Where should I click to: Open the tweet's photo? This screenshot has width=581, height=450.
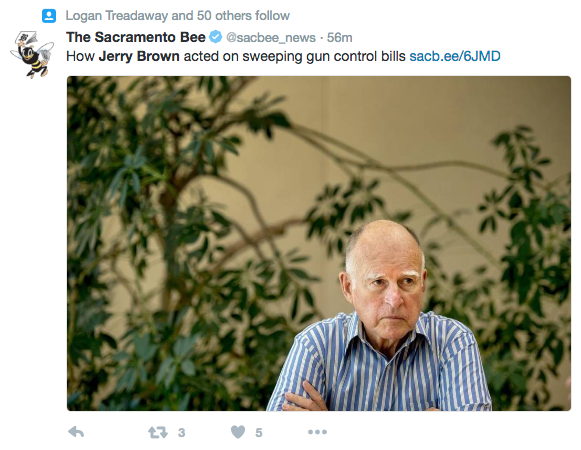tap(319, 243)
